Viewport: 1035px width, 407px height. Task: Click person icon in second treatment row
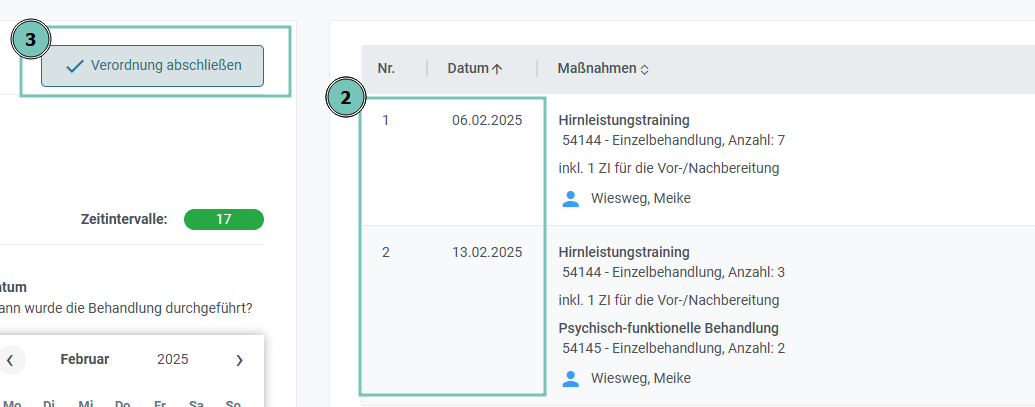570,379
